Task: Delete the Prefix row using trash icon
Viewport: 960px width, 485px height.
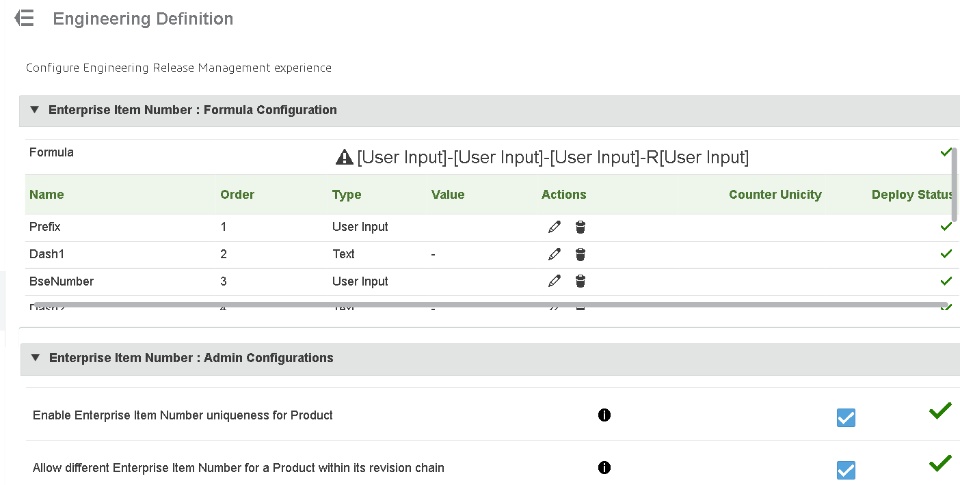Action: point(580,227)
